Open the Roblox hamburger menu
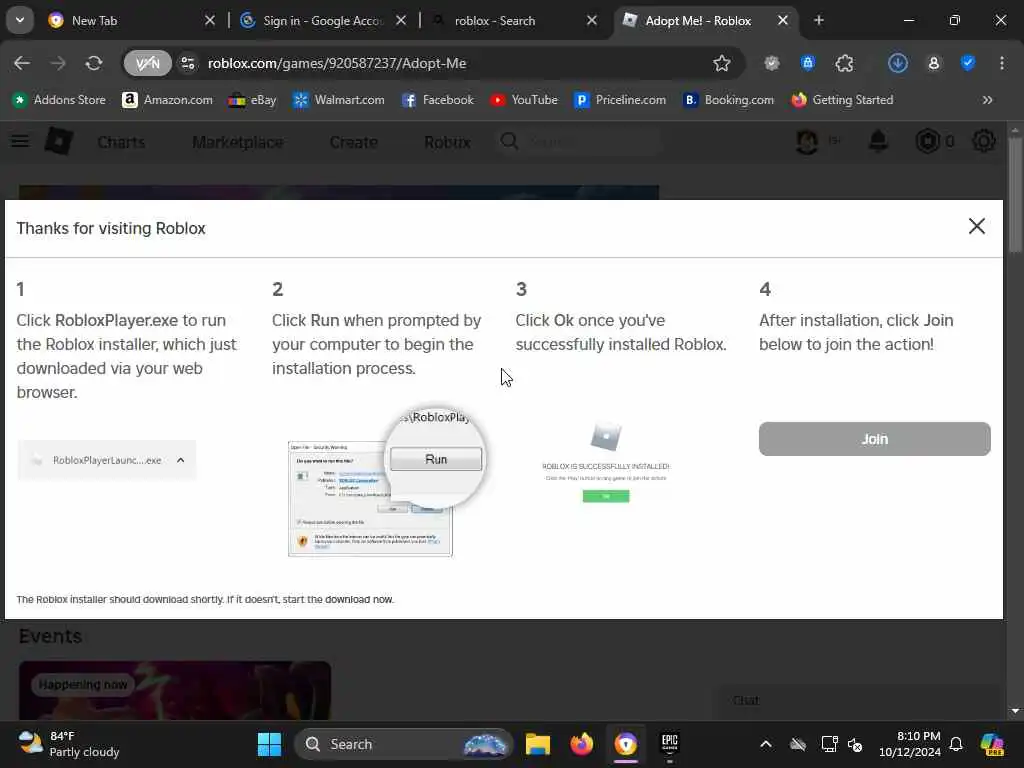Viewport: 1024px width, 768px height. click(x=20, y=142)
